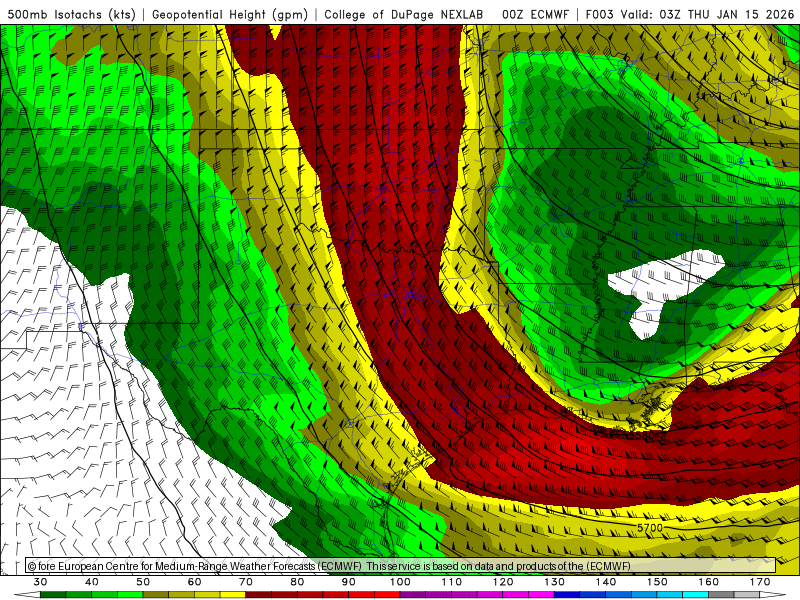Click the '90' value on the color scale

pos(348,582)
